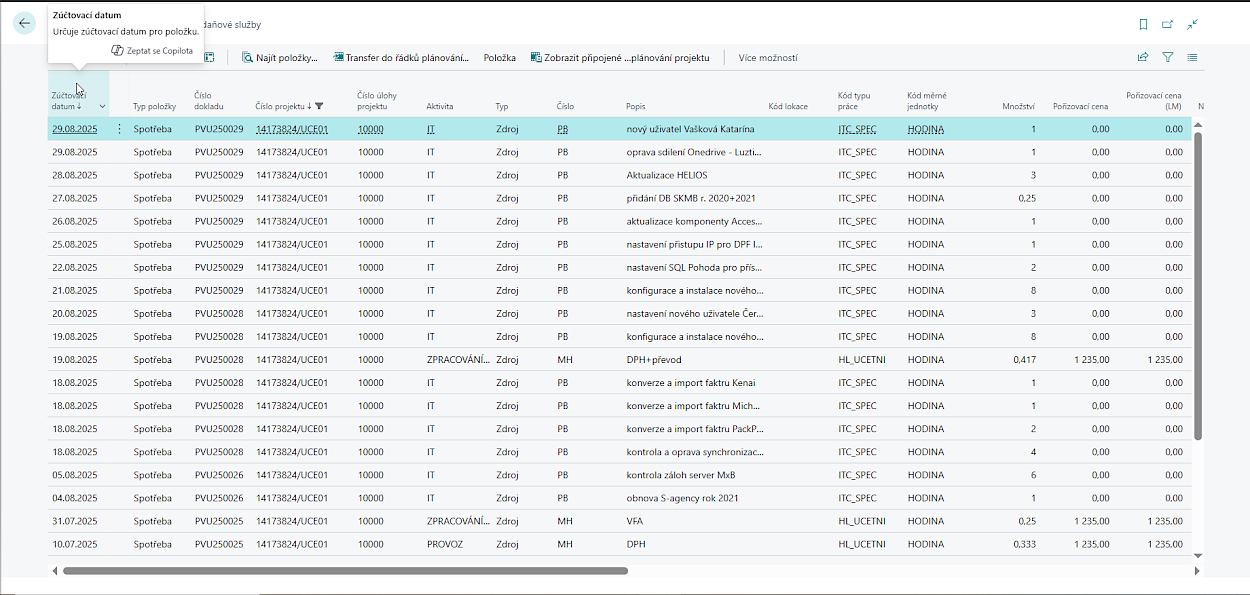Click the share icon in toolbar

[x=1143, y=58]
